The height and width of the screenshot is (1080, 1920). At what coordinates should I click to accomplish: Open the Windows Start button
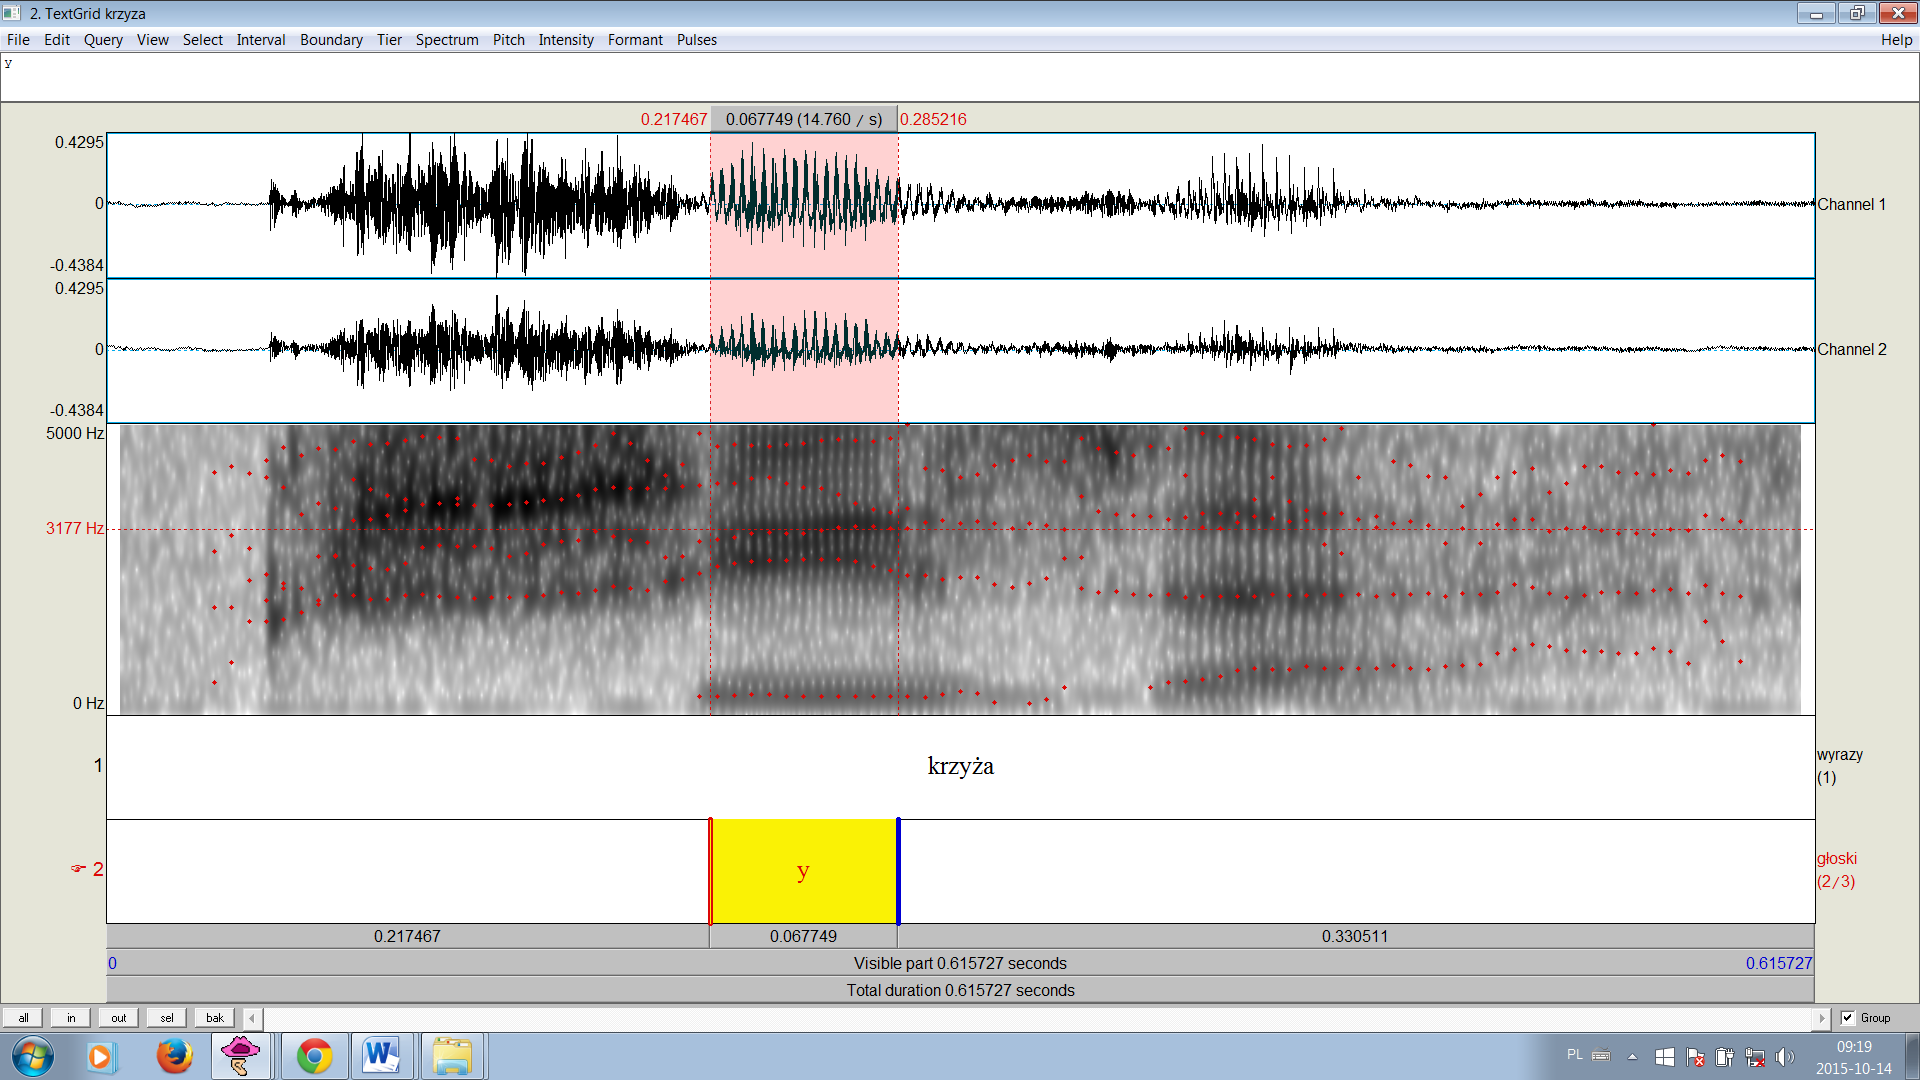[x=32, y=1056]
